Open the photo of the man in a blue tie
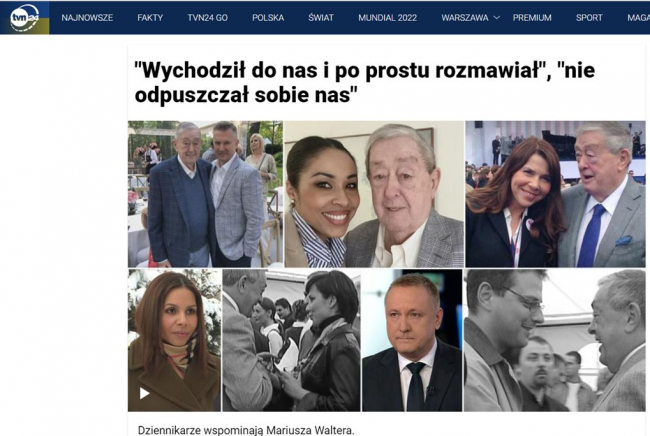The height and width of the screenshot is (436, 650). pos(555,194)
